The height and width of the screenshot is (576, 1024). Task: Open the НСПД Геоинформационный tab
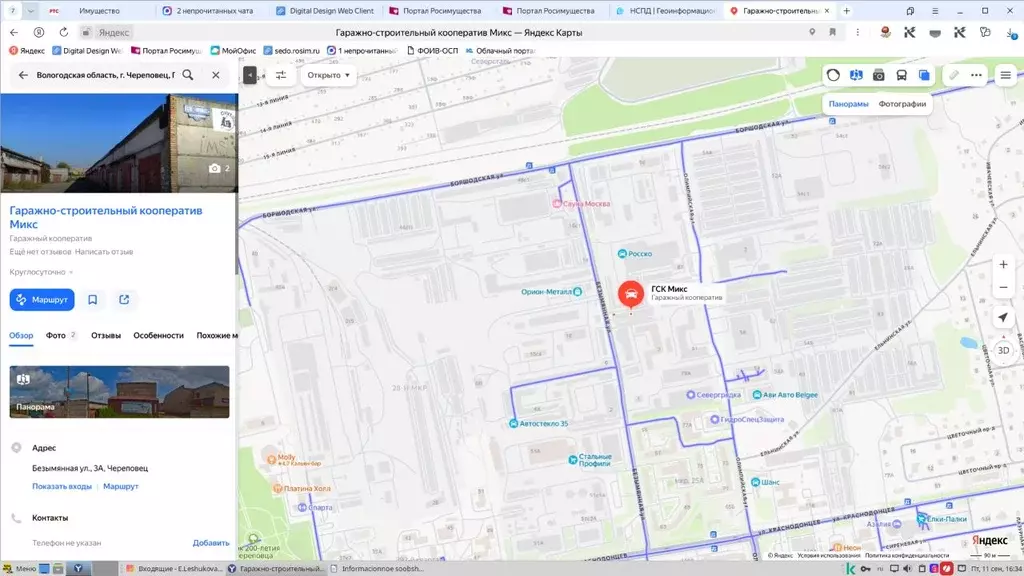(666, 10)
